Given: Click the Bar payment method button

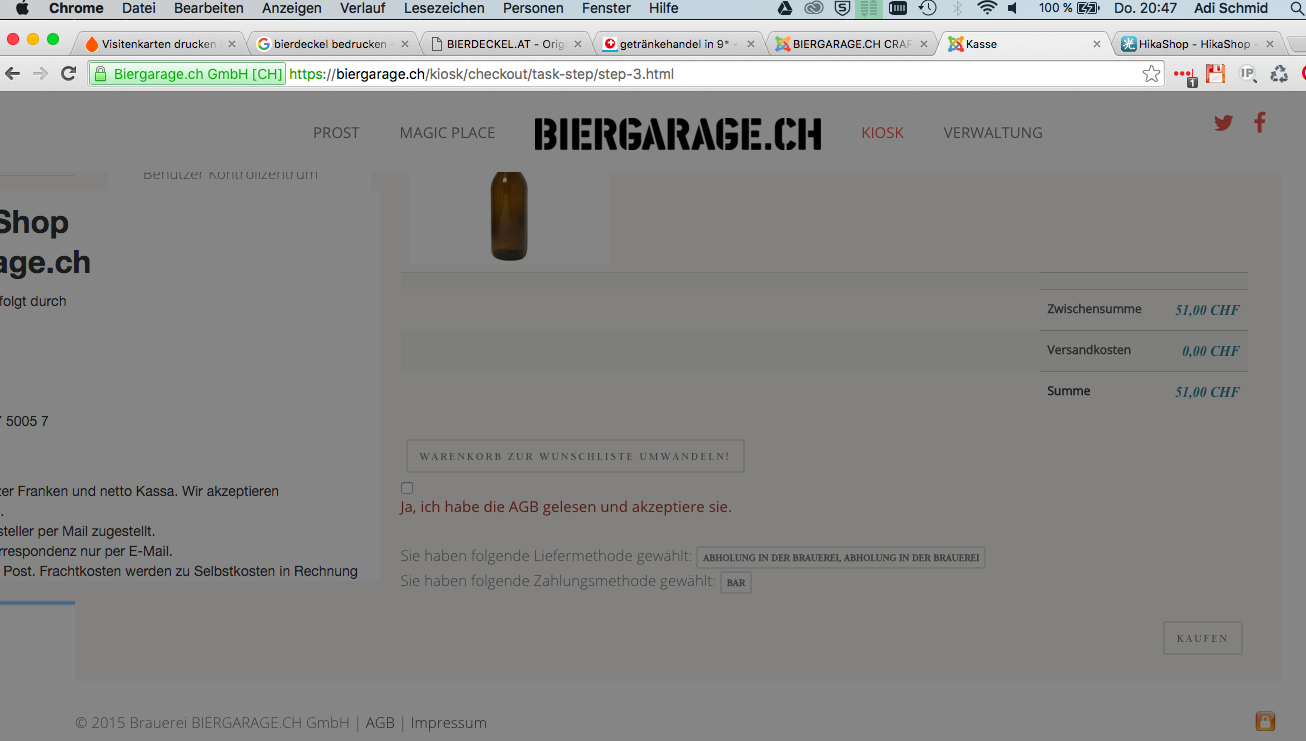Looking at the screenshot, I should pos(736,582).
